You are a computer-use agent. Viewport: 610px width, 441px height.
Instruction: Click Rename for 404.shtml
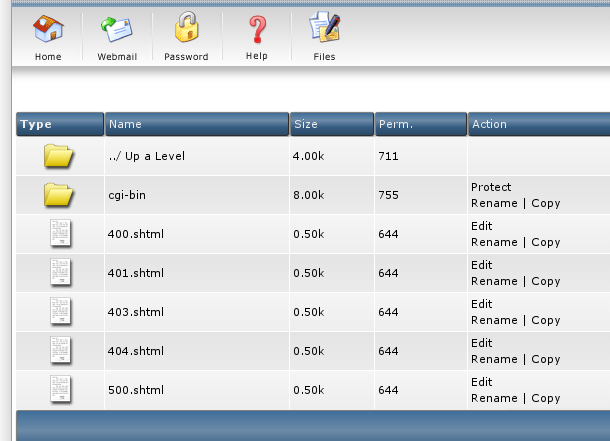494,359
